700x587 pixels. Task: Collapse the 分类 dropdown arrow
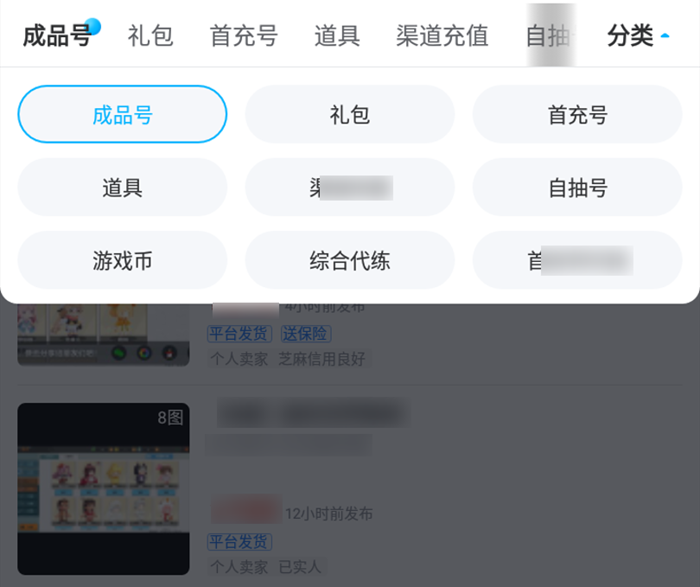coord(665,36)
